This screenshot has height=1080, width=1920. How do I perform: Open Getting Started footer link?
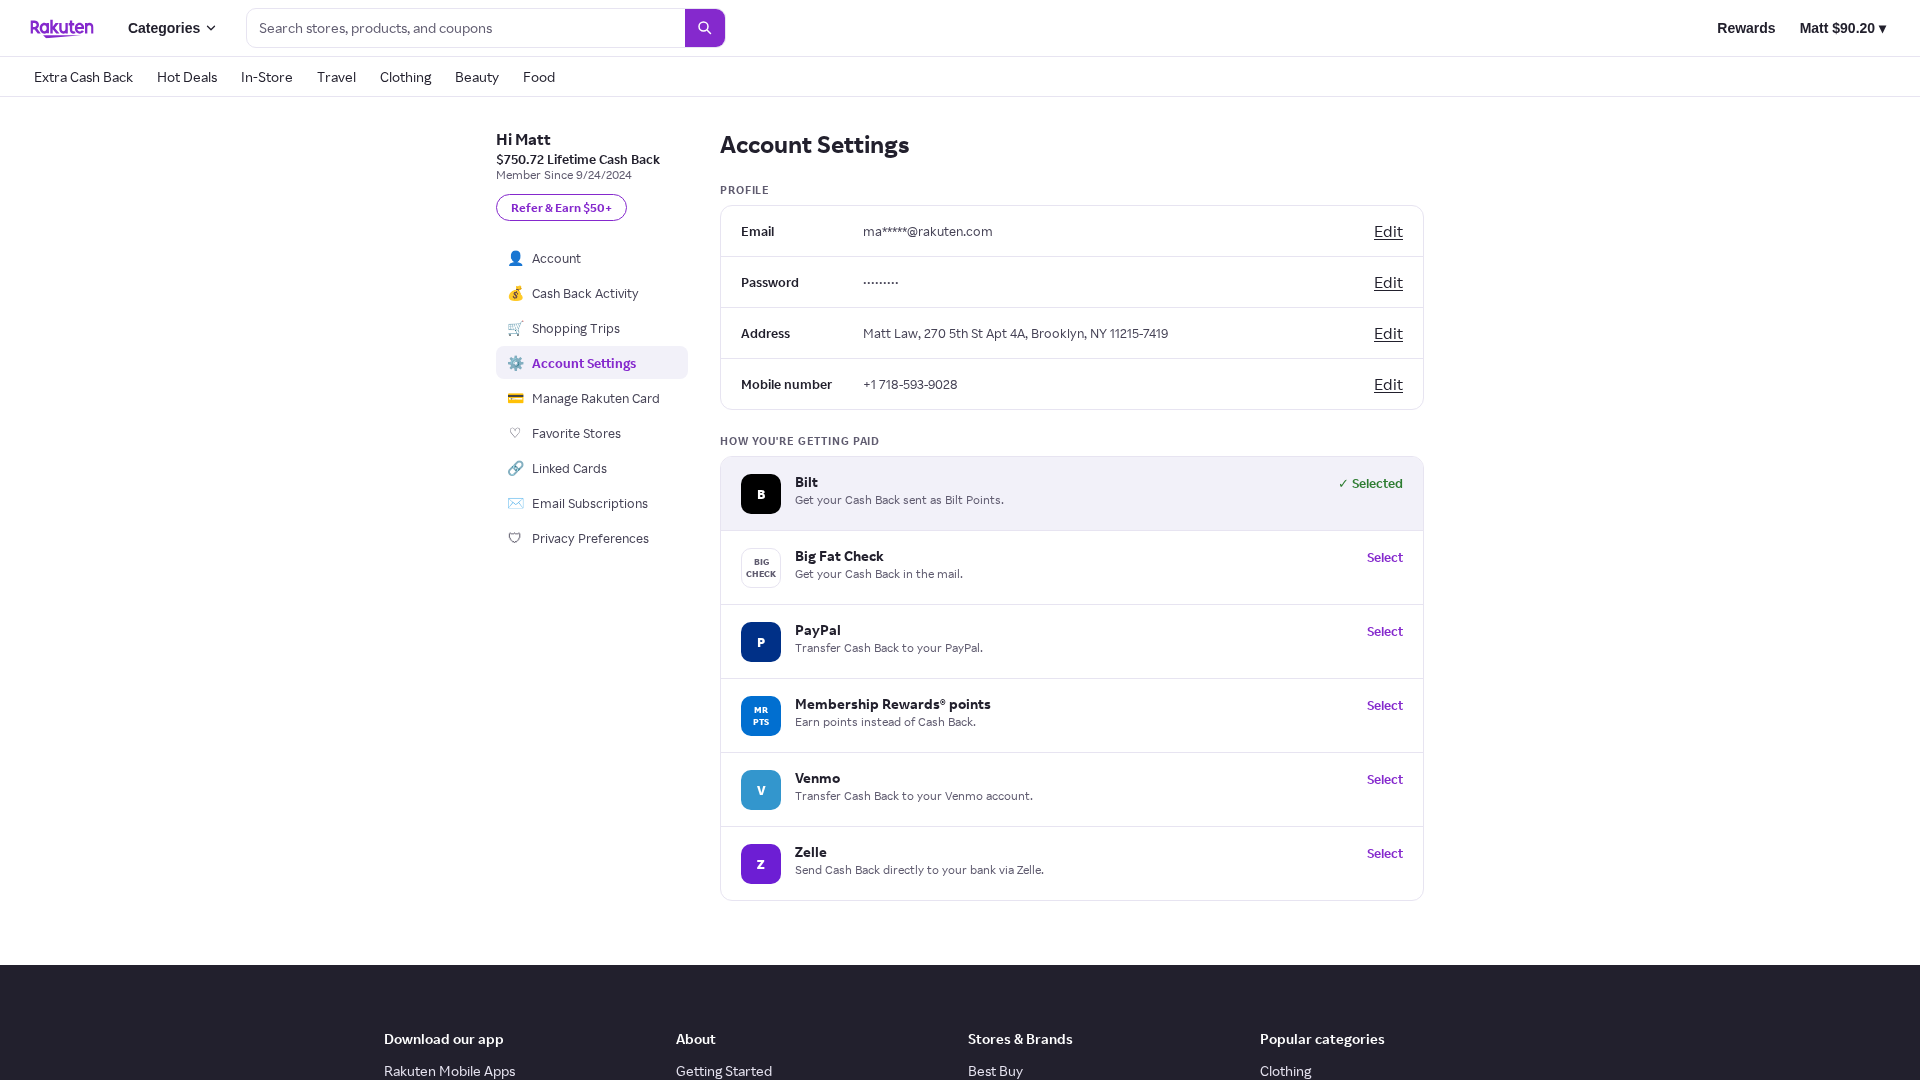724,1071
